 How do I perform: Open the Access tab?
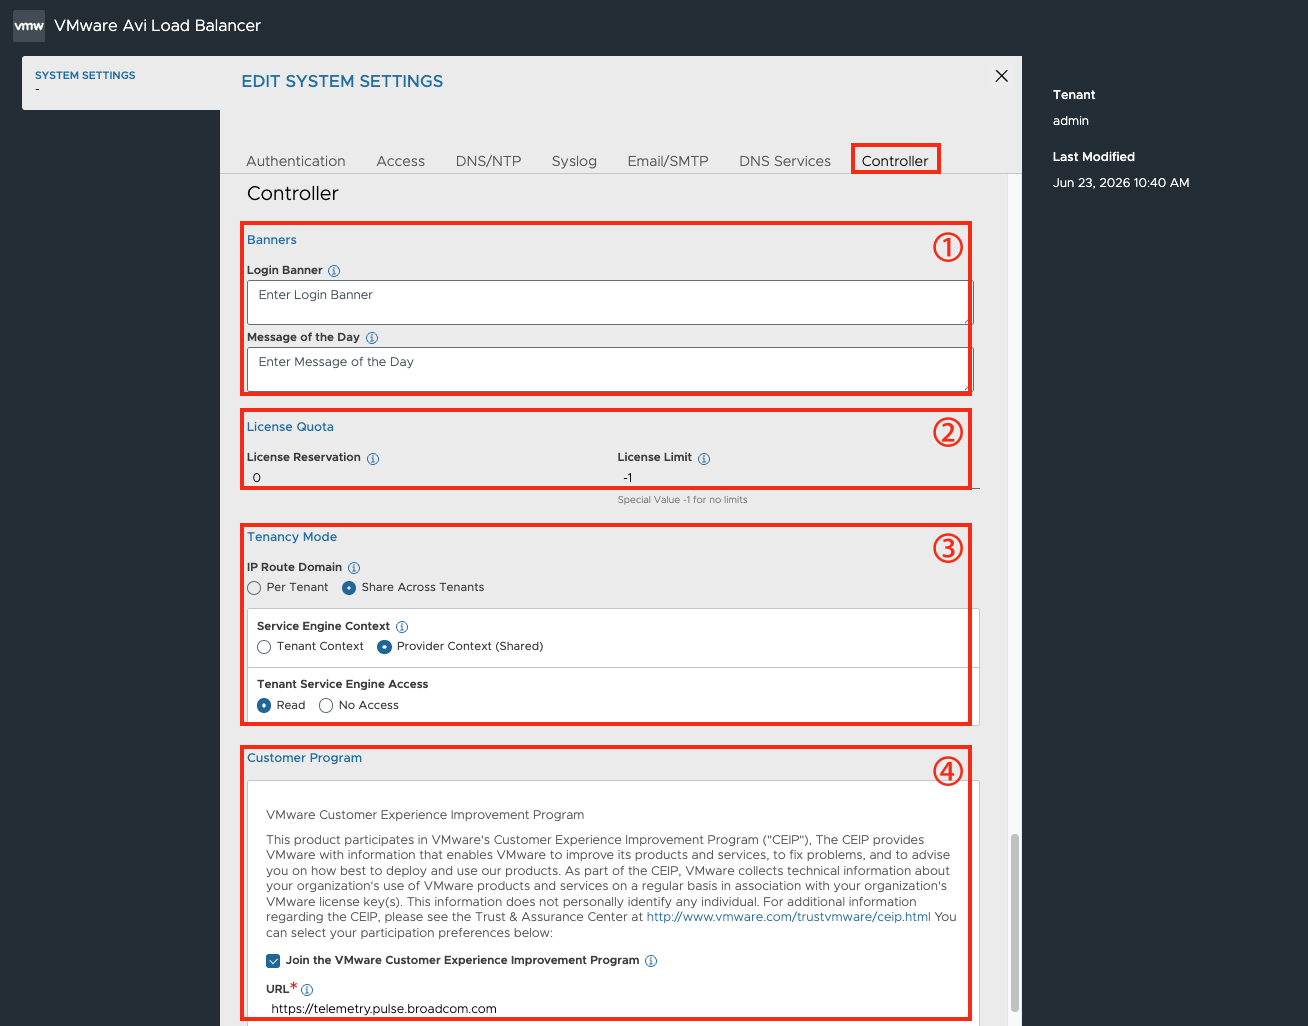coord(401,161)
